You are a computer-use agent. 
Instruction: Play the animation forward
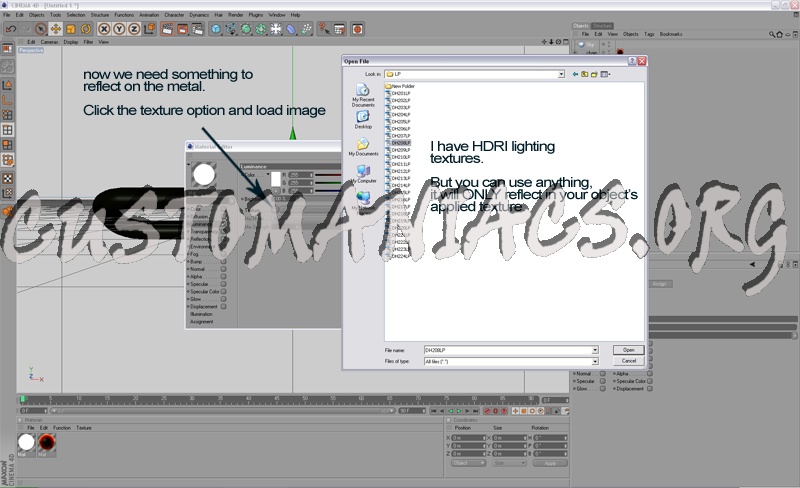[459, 411]
